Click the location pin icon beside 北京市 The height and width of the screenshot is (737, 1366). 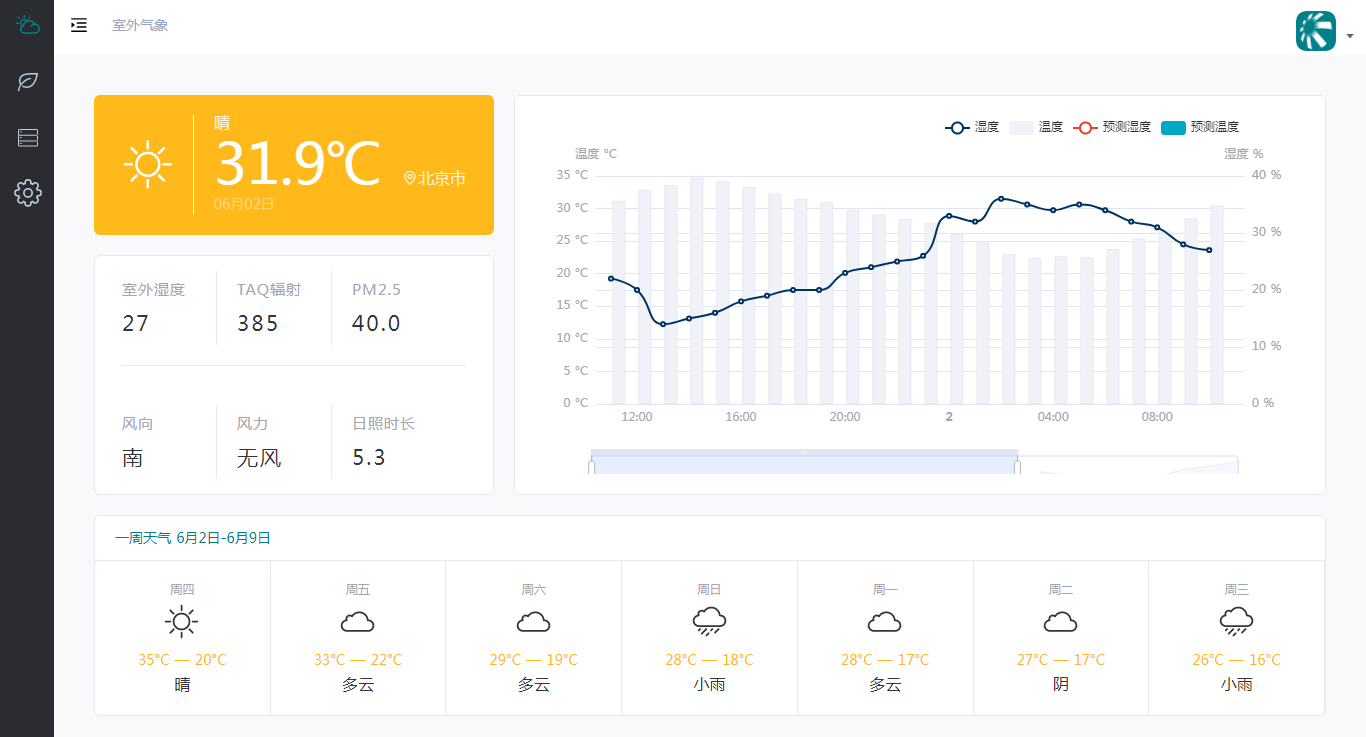click(408, 177)
